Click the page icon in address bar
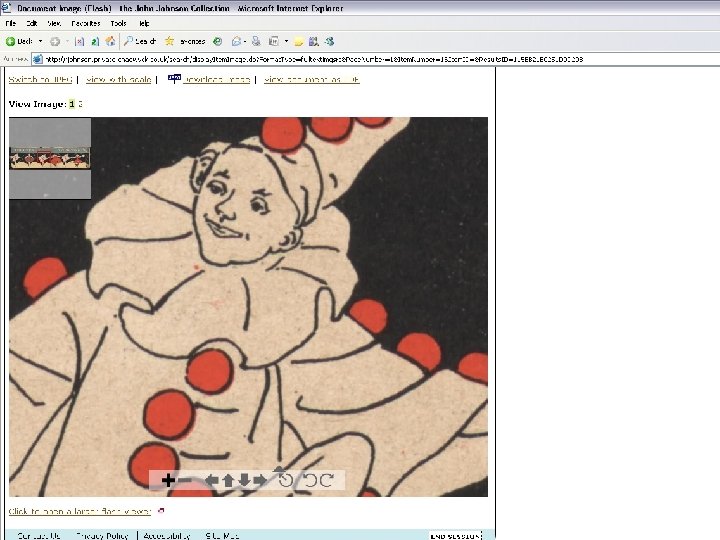Viewport: 720px width, 540px height. point(38,59)
